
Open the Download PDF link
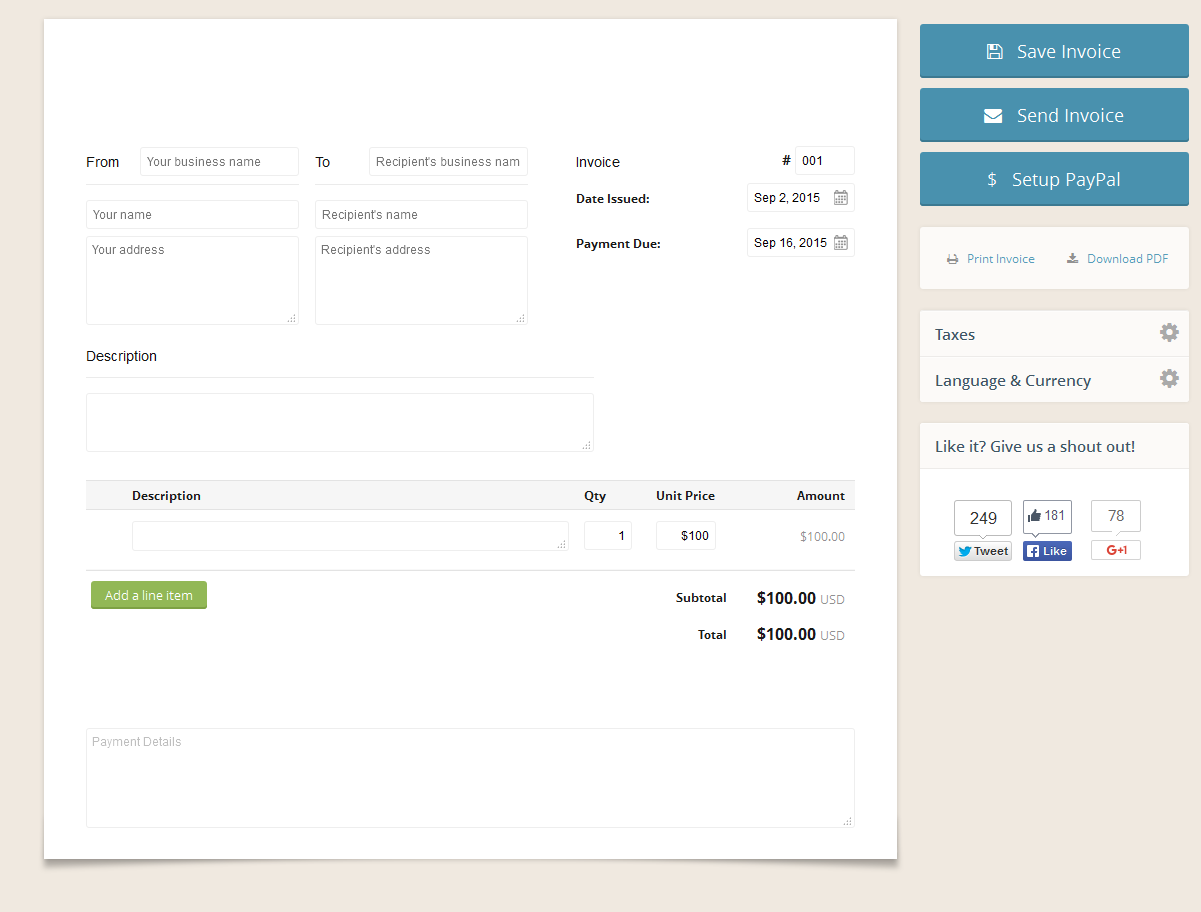point(1126,258)
